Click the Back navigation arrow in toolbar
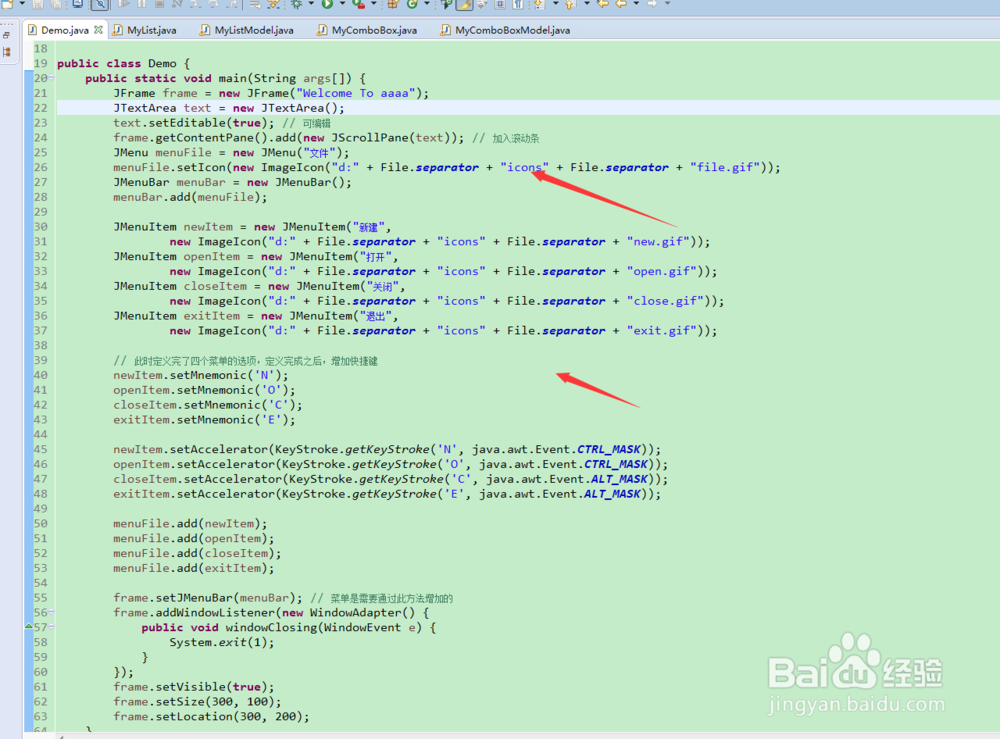 [x=621, y=4]
